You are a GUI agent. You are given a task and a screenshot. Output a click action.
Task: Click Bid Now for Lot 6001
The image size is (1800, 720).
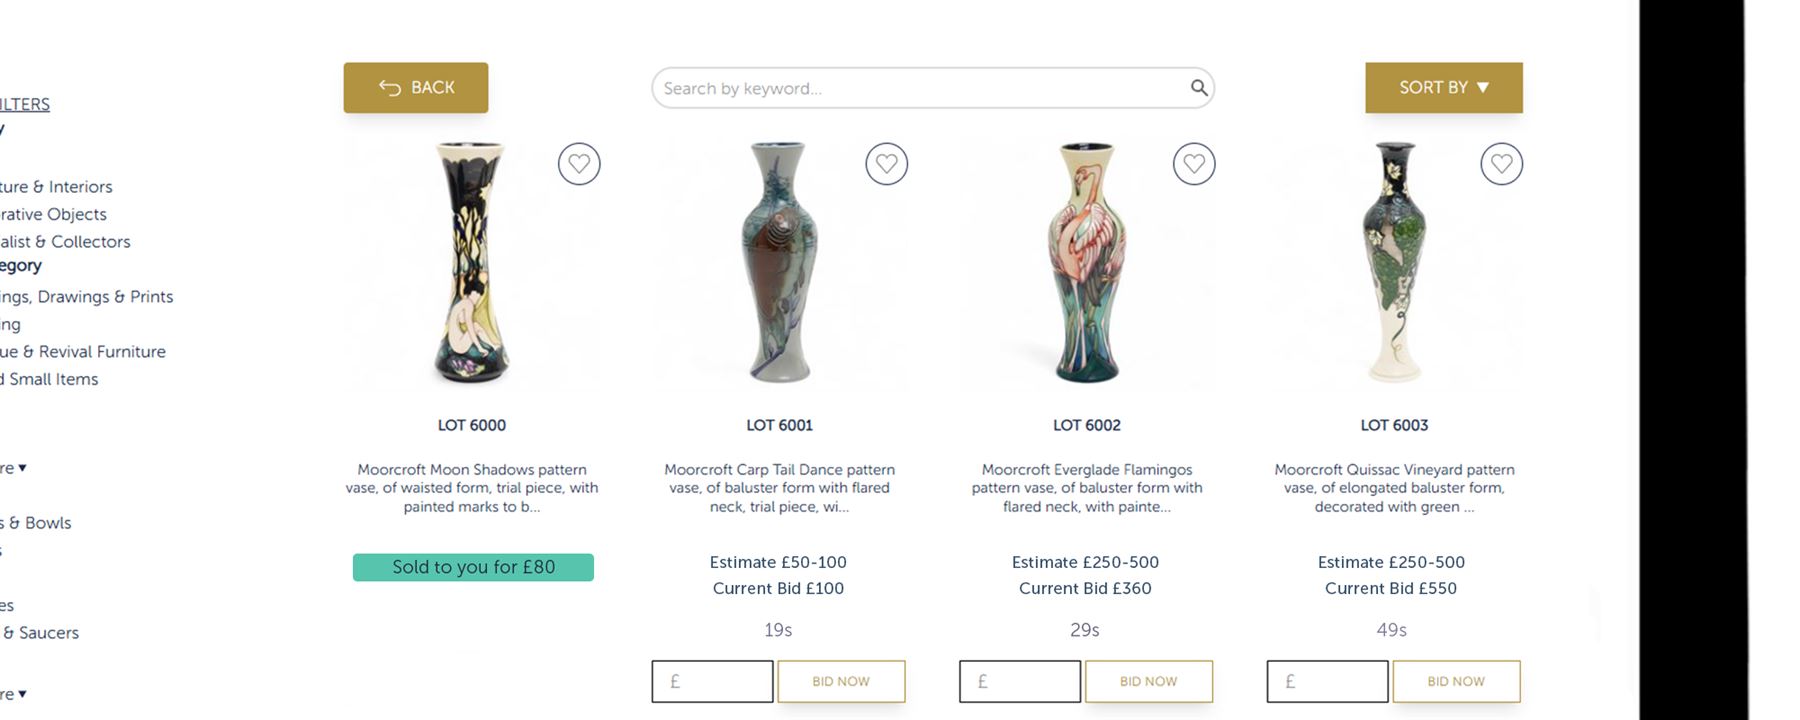pyautogui.click(x=841, y=681)
